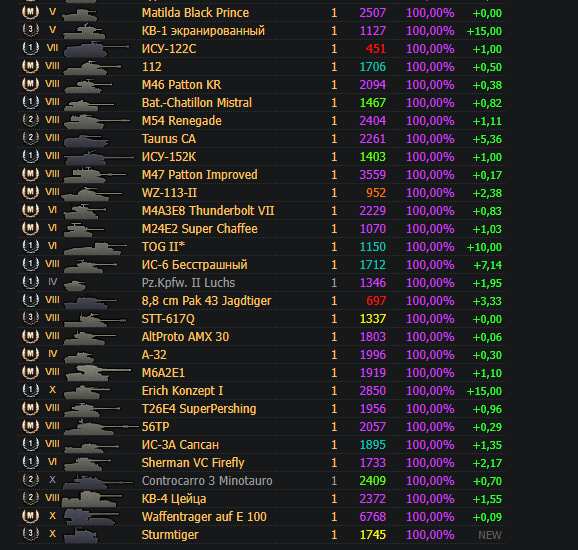Click the 1337 rating for STT-617Q
Viewport: 578px width, 550px height.
pyautogui.click(x=373, y=319)
